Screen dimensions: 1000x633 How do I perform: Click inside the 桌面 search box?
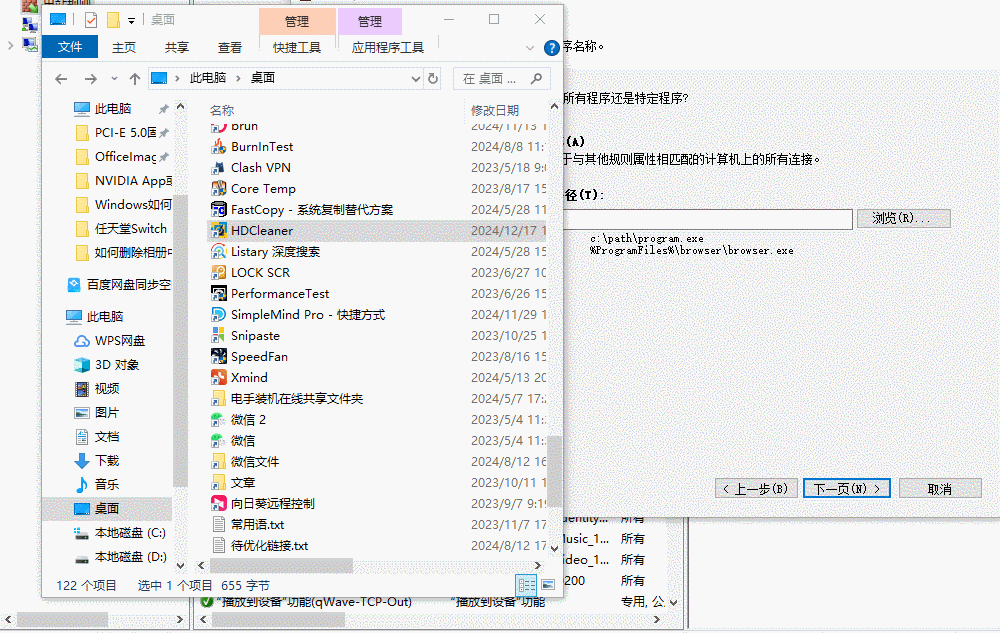(x=488, y=76)
